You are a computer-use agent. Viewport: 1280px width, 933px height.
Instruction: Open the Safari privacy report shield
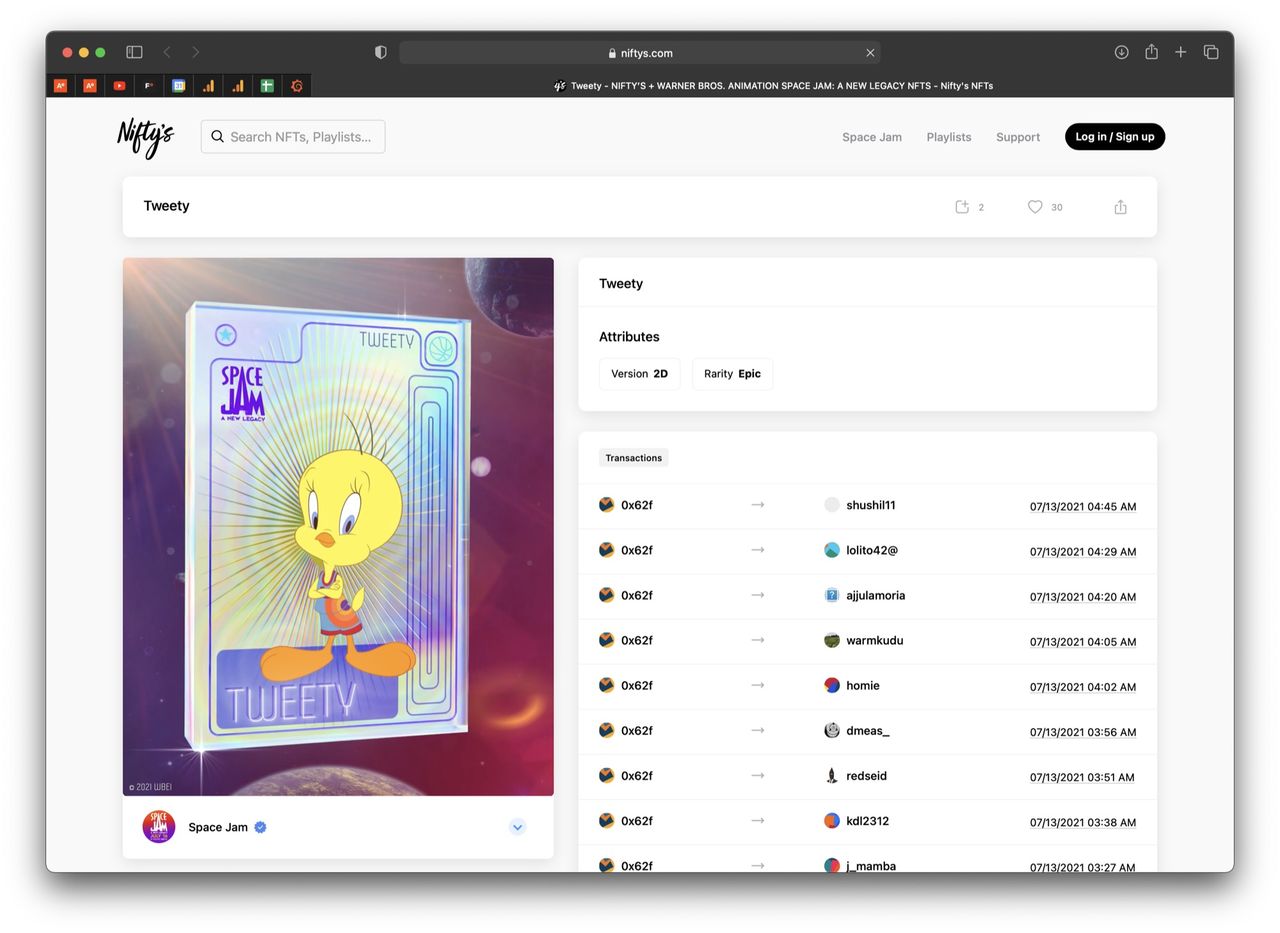point(380,52)
